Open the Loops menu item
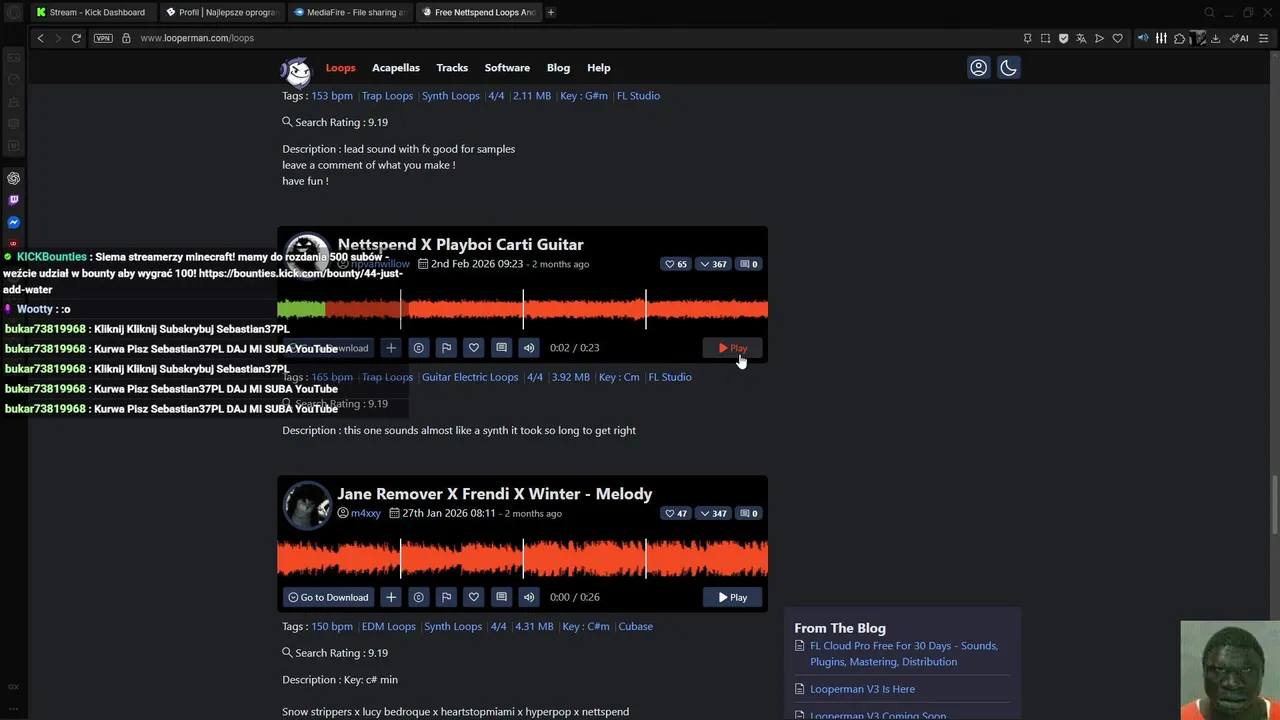1280x720 pixels. point(340,68)
